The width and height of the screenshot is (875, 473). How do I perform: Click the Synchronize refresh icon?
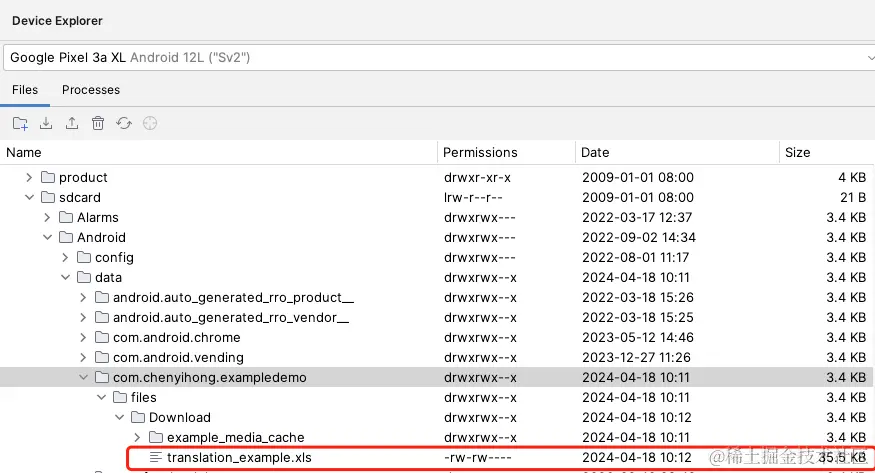124,123
